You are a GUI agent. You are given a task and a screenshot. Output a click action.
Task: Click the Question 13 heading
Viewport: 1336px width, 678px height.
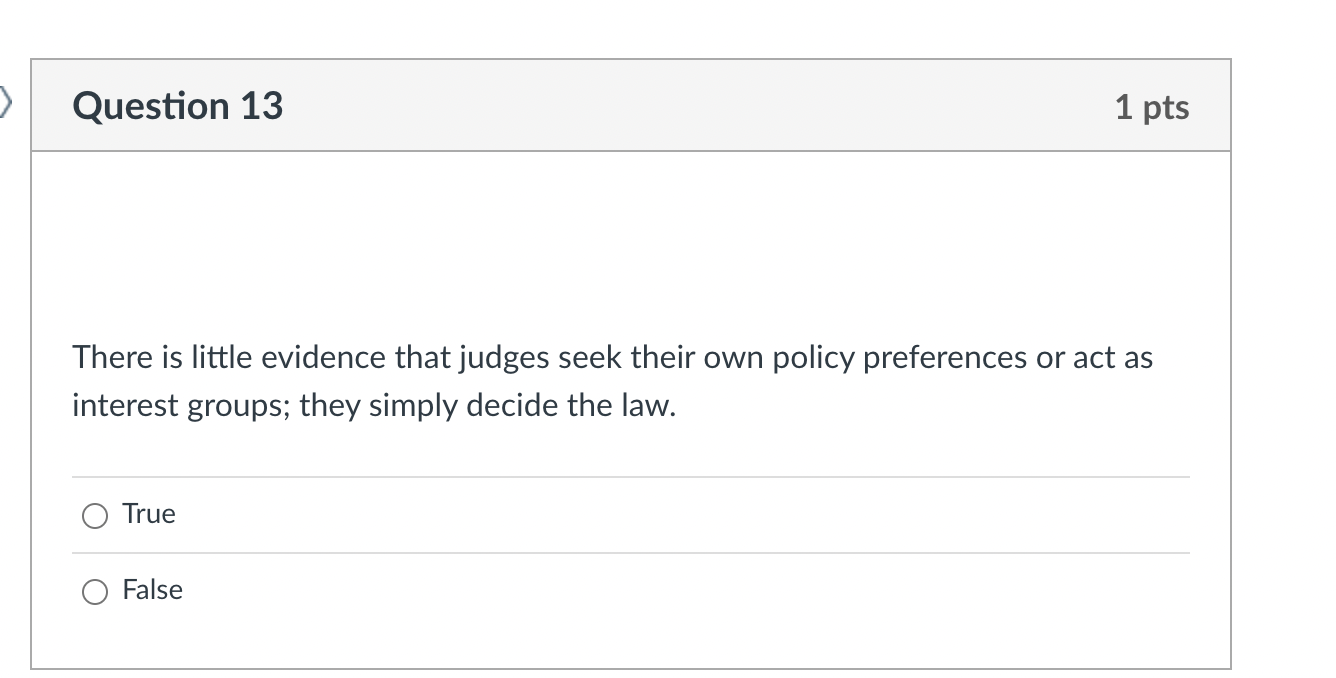tap(177, 105)
